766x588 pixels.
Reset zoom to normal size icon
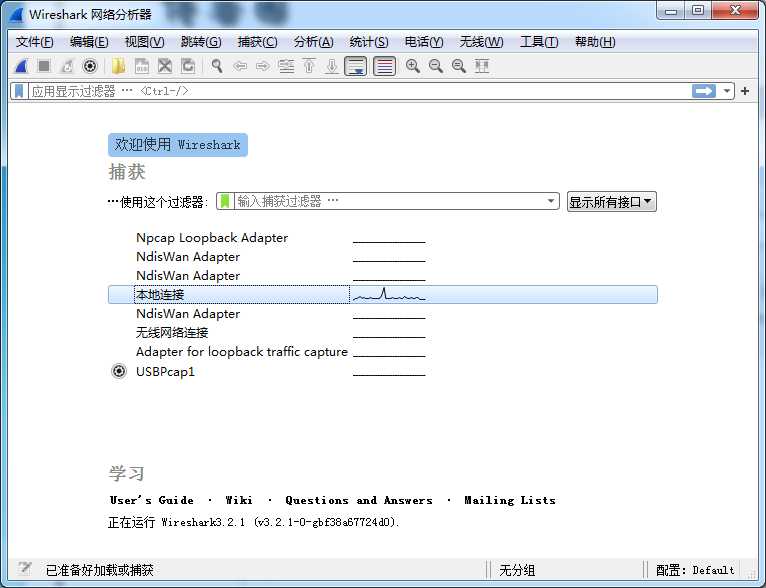pos(459,66)
